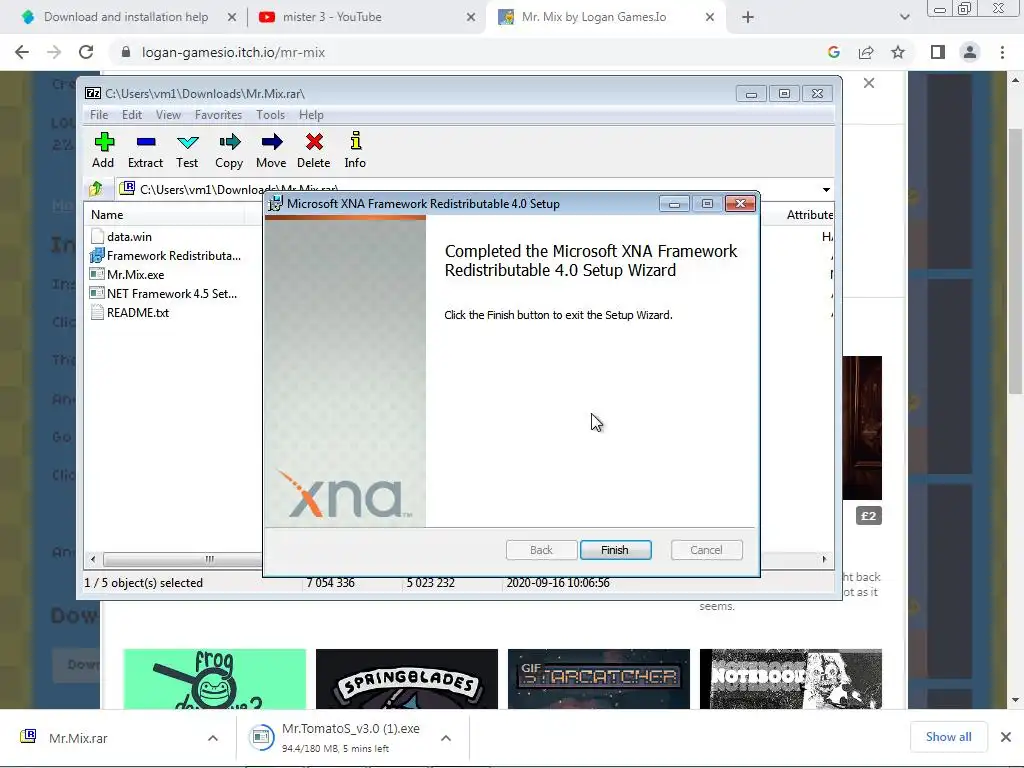Viewport: 1024px width, 768px height.
Task: Open a new browser tab
Action: pyautogui.click(x=748, y=17)
